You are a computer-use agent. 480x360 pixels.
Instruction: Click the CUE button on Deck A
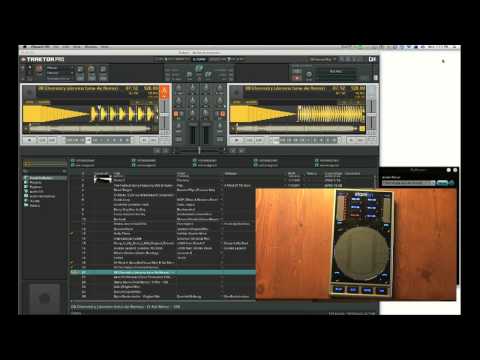pos(42,140)
